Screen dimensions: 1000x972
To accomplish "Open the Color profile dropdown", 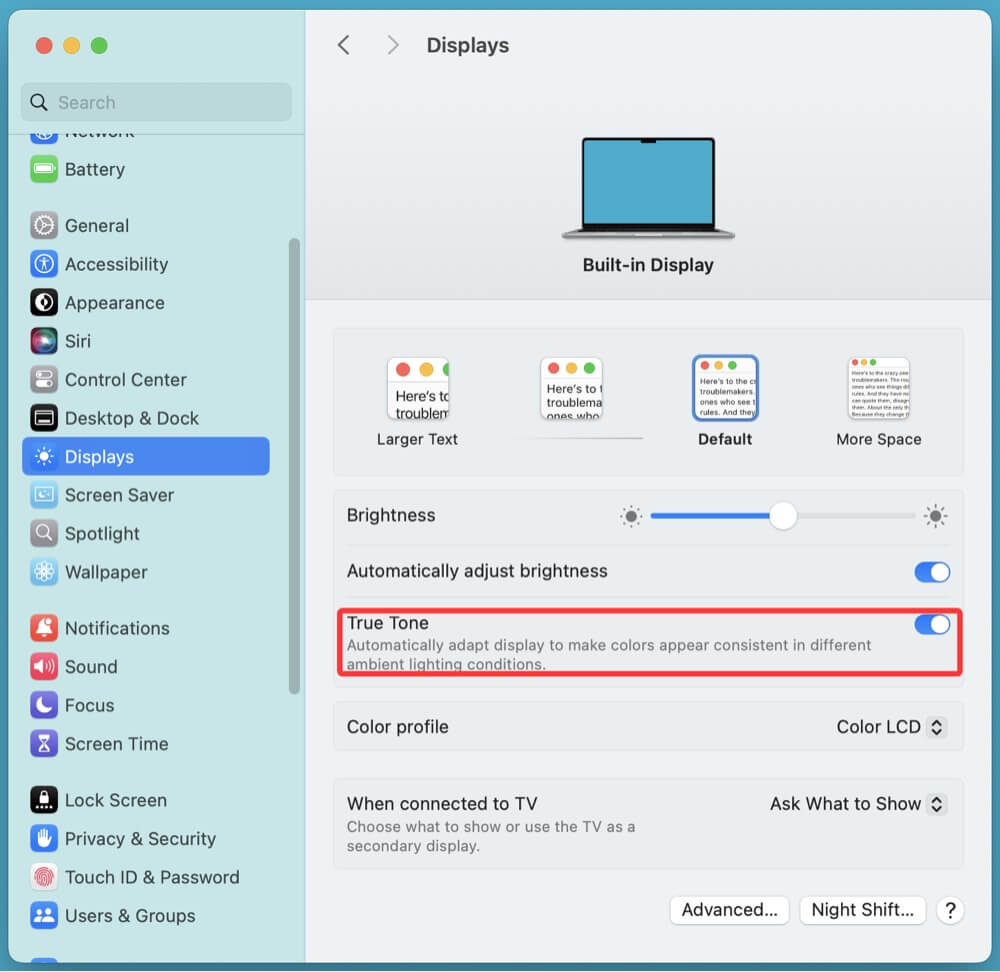I will coord(889,727).
